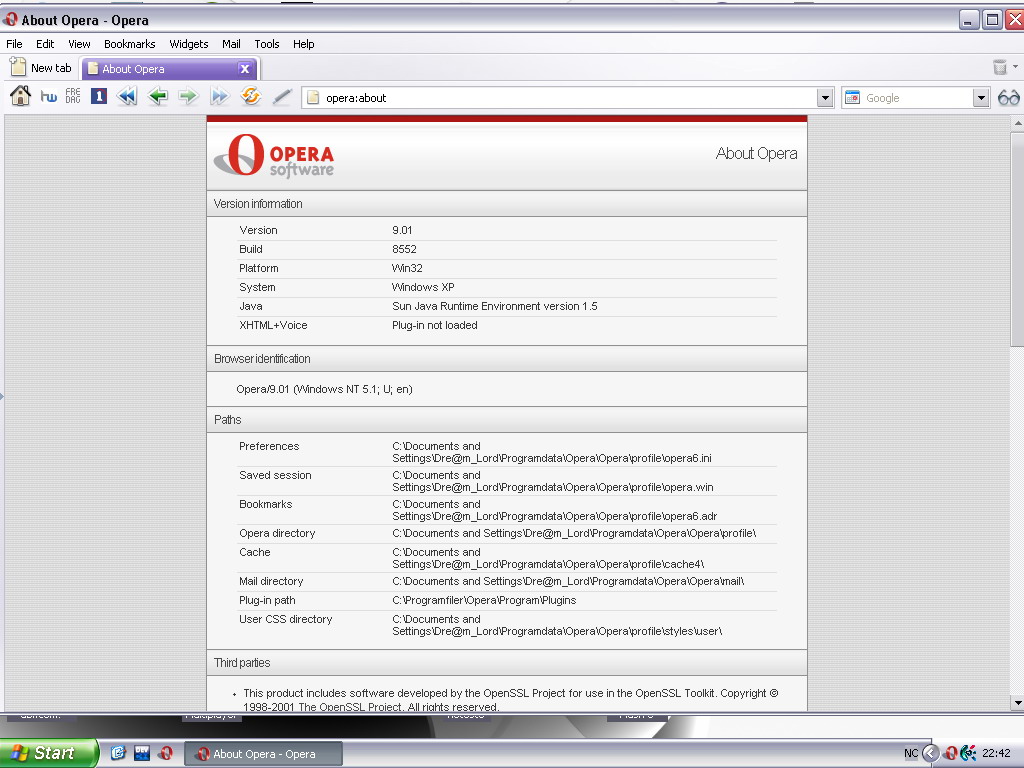Image resolution: width=1024 pixels, height=768 pixels.
Task: Open a New tab
Action: click(41, 68)
